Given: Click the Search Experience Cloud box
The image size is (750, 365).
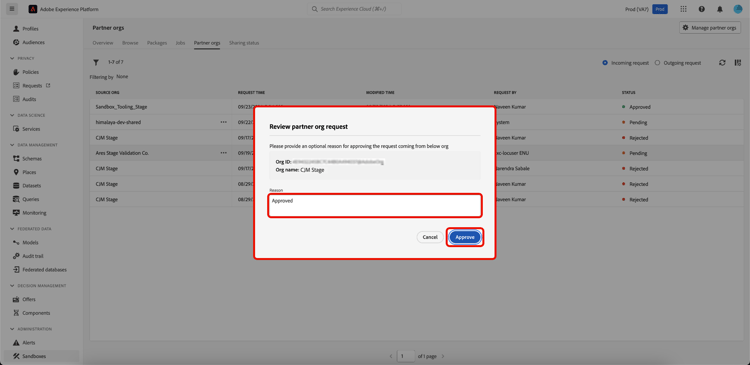Looking at the screenshot, I should (x=354, y=9).
